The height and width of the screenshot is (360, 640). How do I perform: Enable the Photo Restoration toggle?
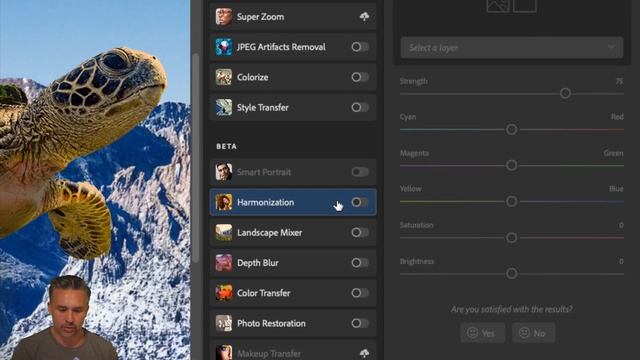360,323
